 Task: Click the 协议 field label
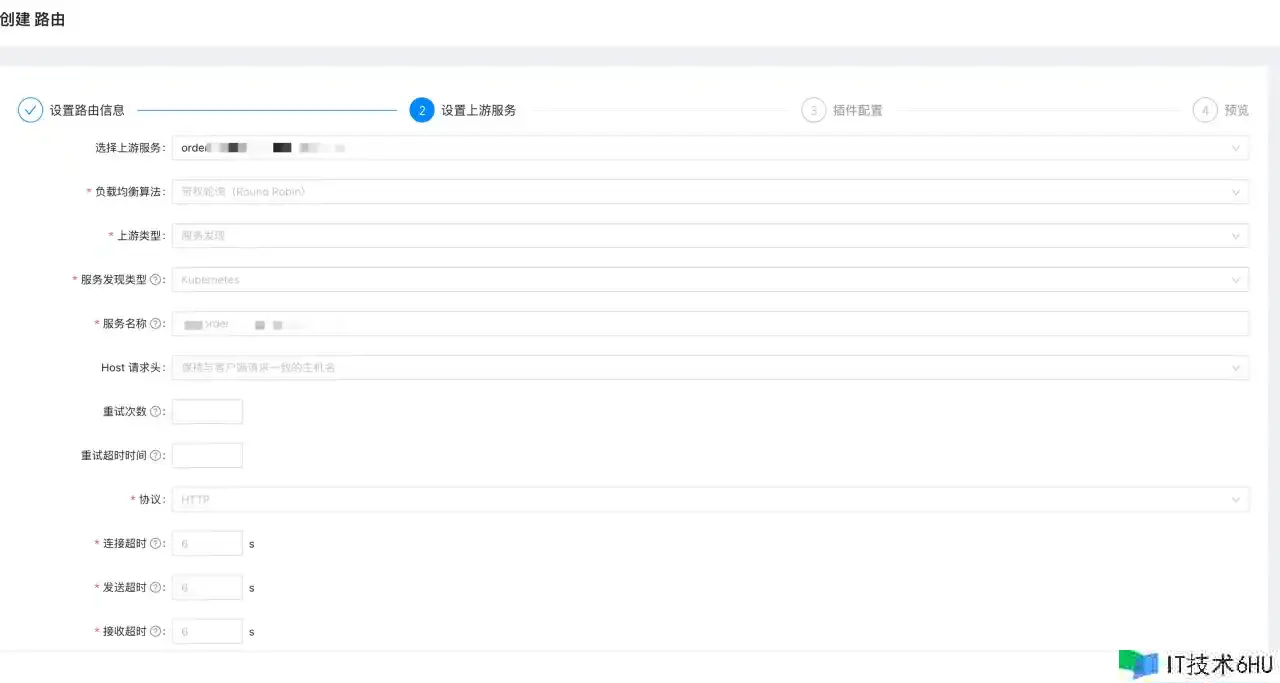click(151, 500)
